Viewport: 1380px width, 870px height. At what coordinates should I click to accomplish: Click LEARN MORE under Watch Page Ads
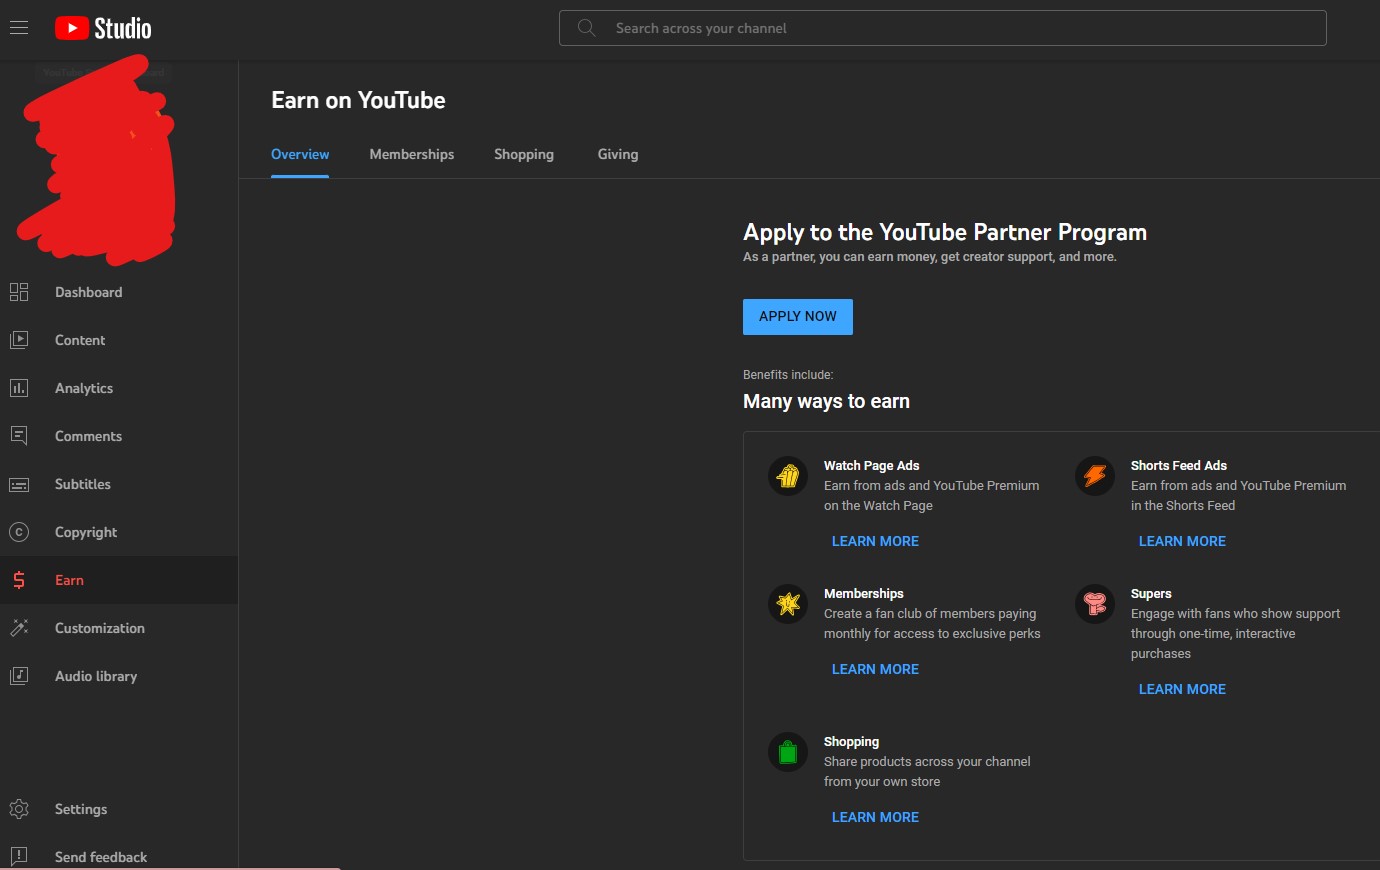click(875, 541)
